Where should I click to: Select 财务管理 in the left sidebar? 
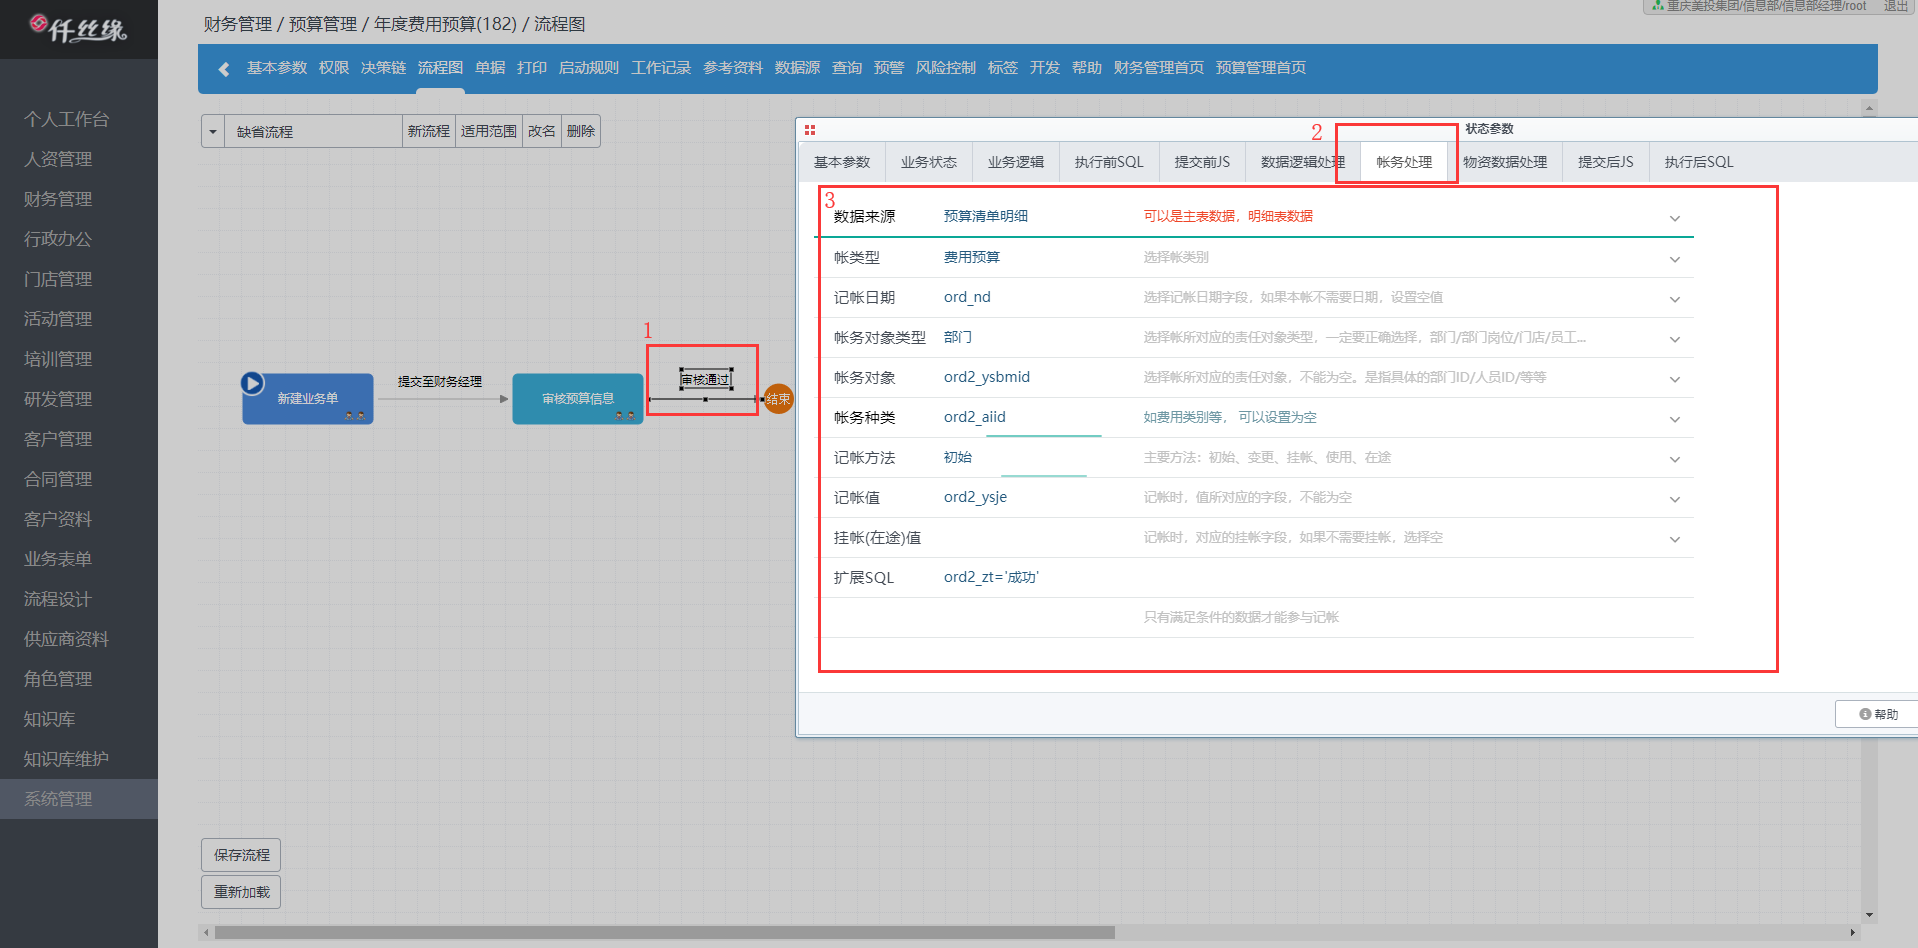click(x=58, y=199)
